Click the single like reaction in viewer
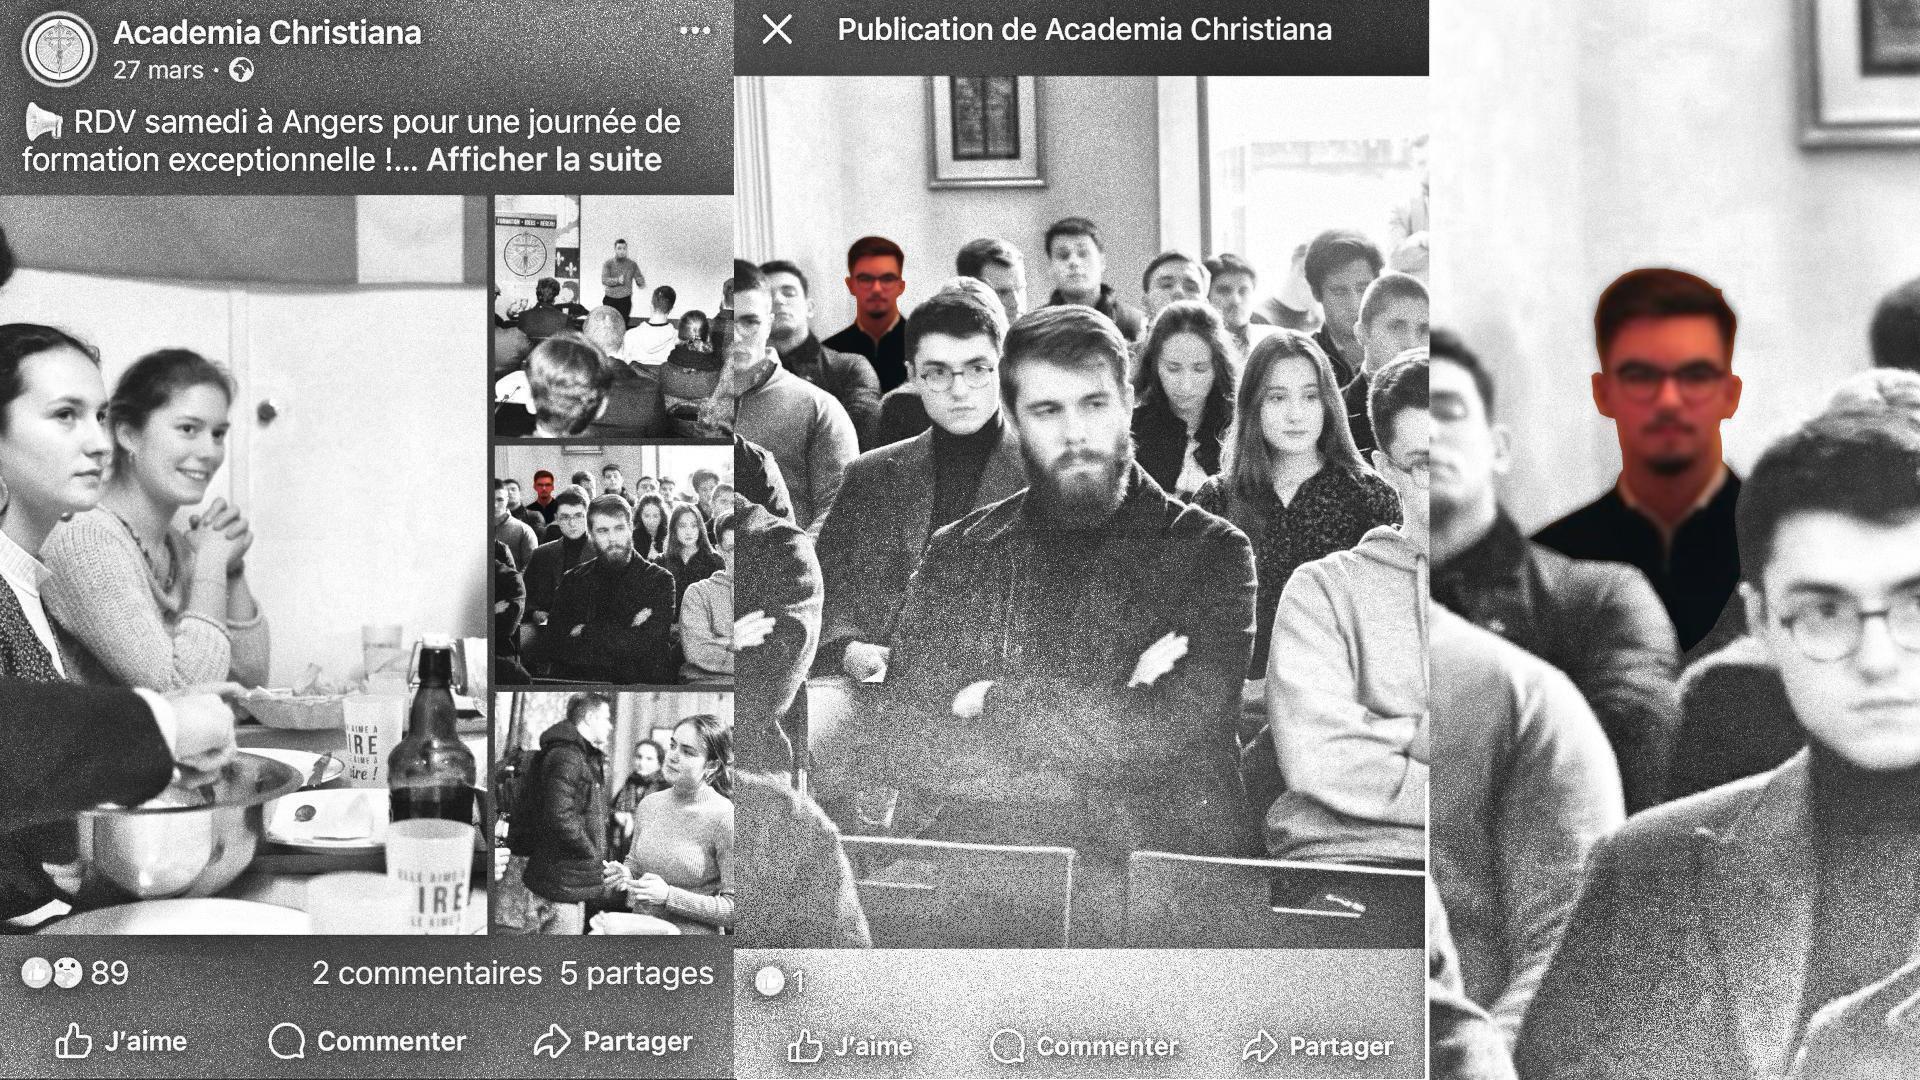The height and width of the screenshot is (1080, 1920). pyautogui.click(x=780, y=982)
